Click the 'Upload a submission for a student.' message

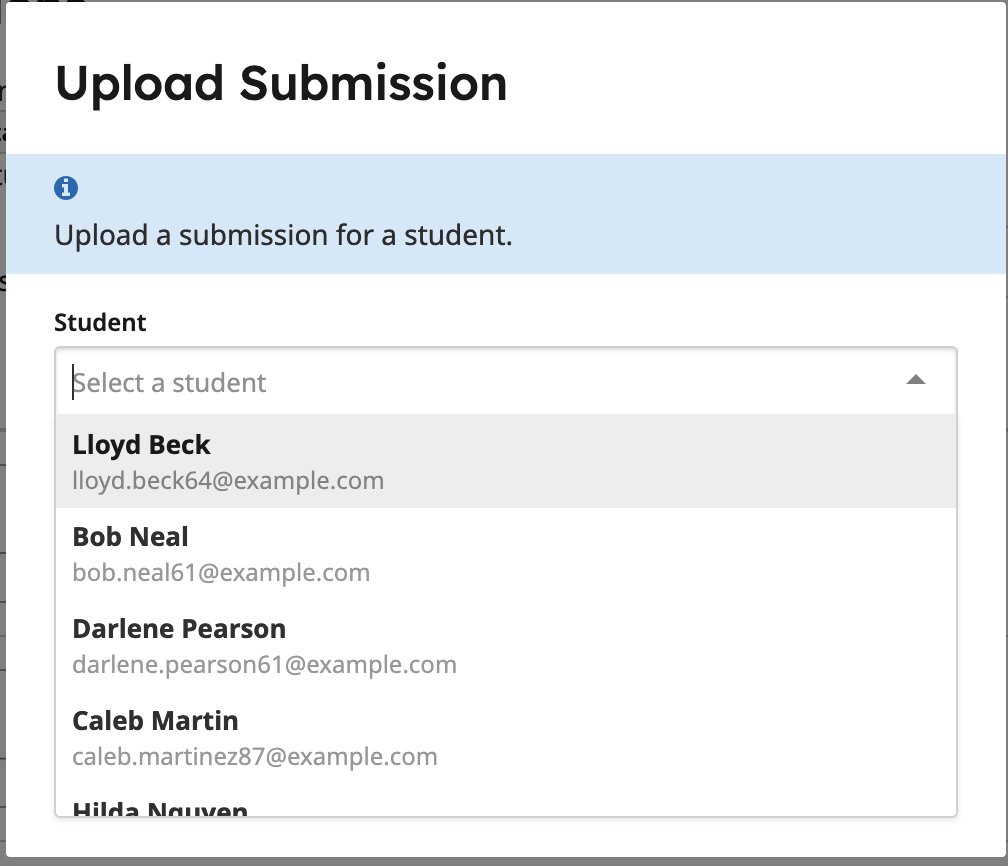click(x=284, y=235)
